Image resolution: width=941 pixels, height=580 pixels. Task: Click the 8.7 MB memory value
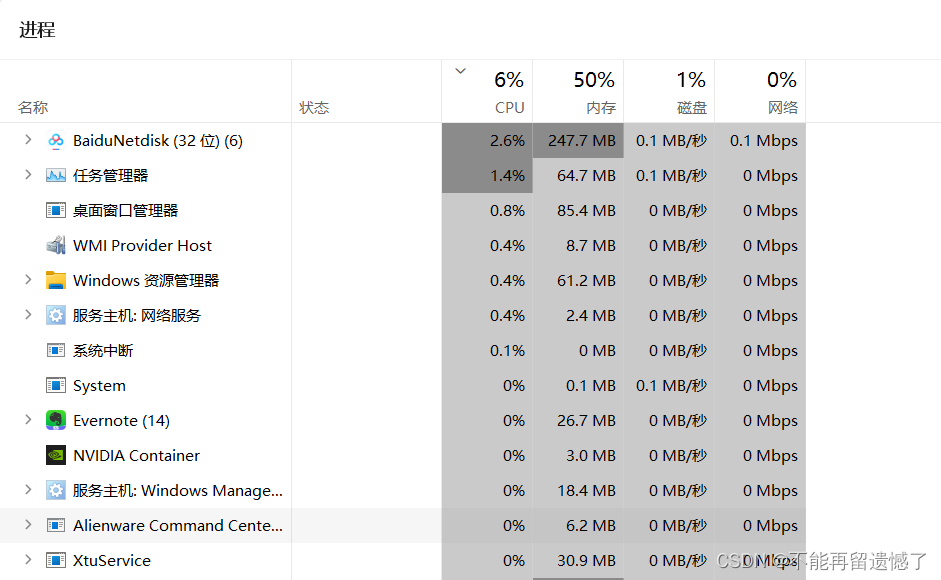591,246
